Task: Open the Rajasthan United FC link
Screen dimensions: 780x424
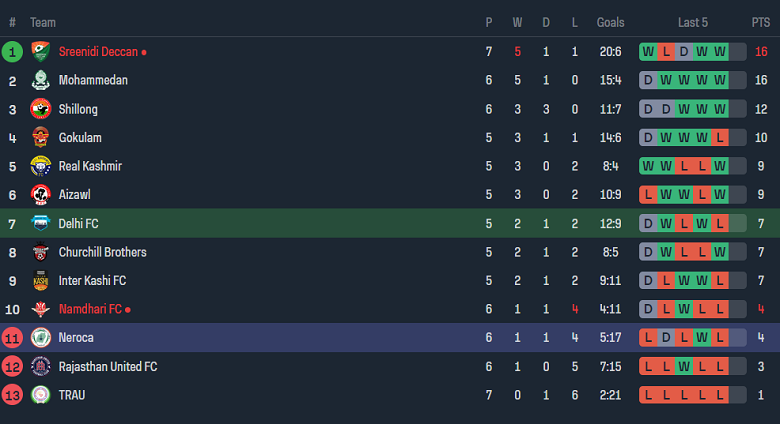Action: (108, 367)
